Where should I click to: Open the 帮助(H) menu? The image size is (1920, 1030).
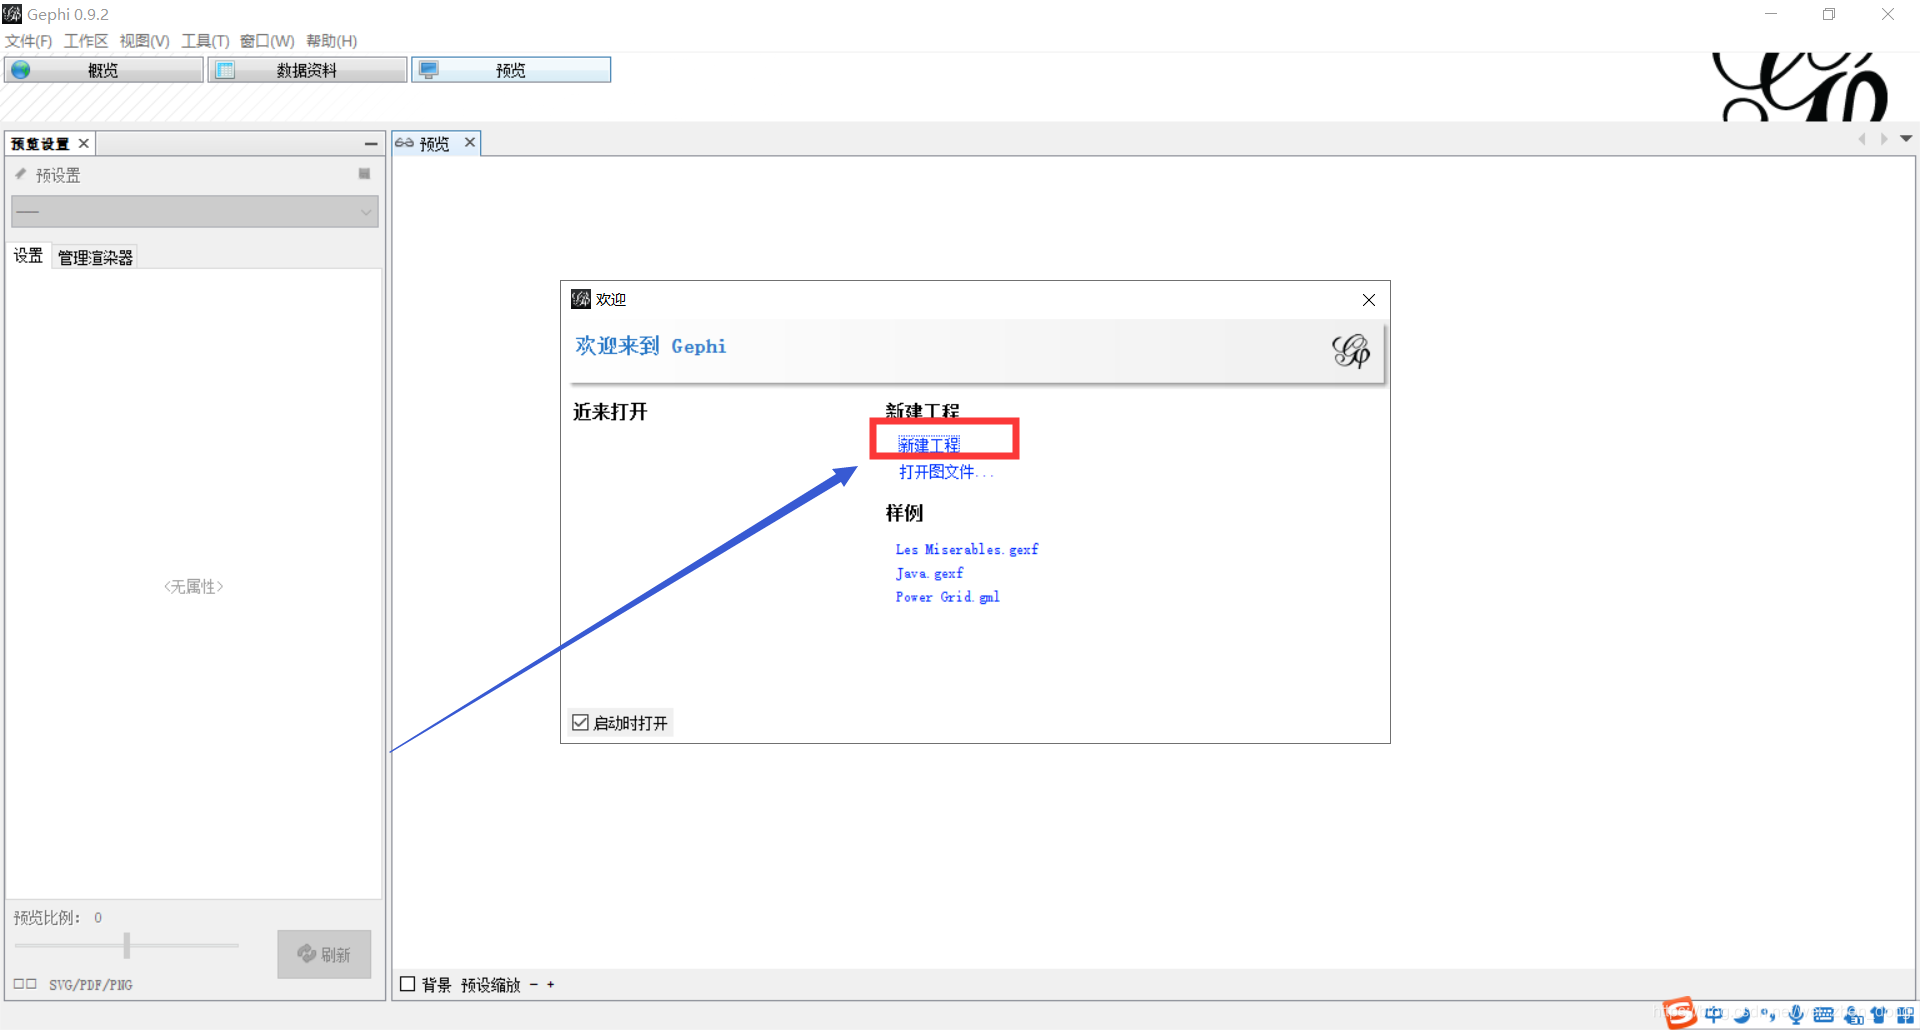(332, 41)
